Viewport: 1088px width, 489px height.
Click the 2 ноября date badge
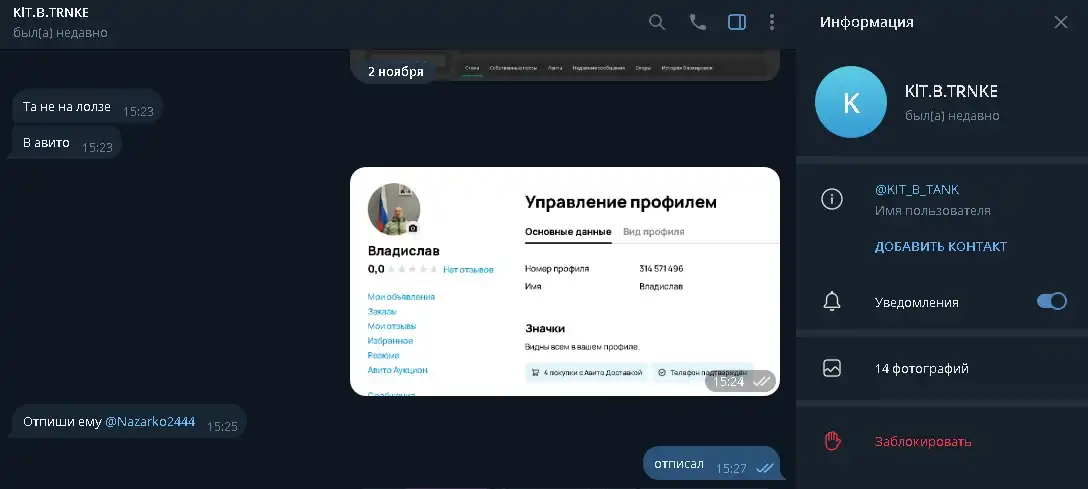click(x=396, y=71)
